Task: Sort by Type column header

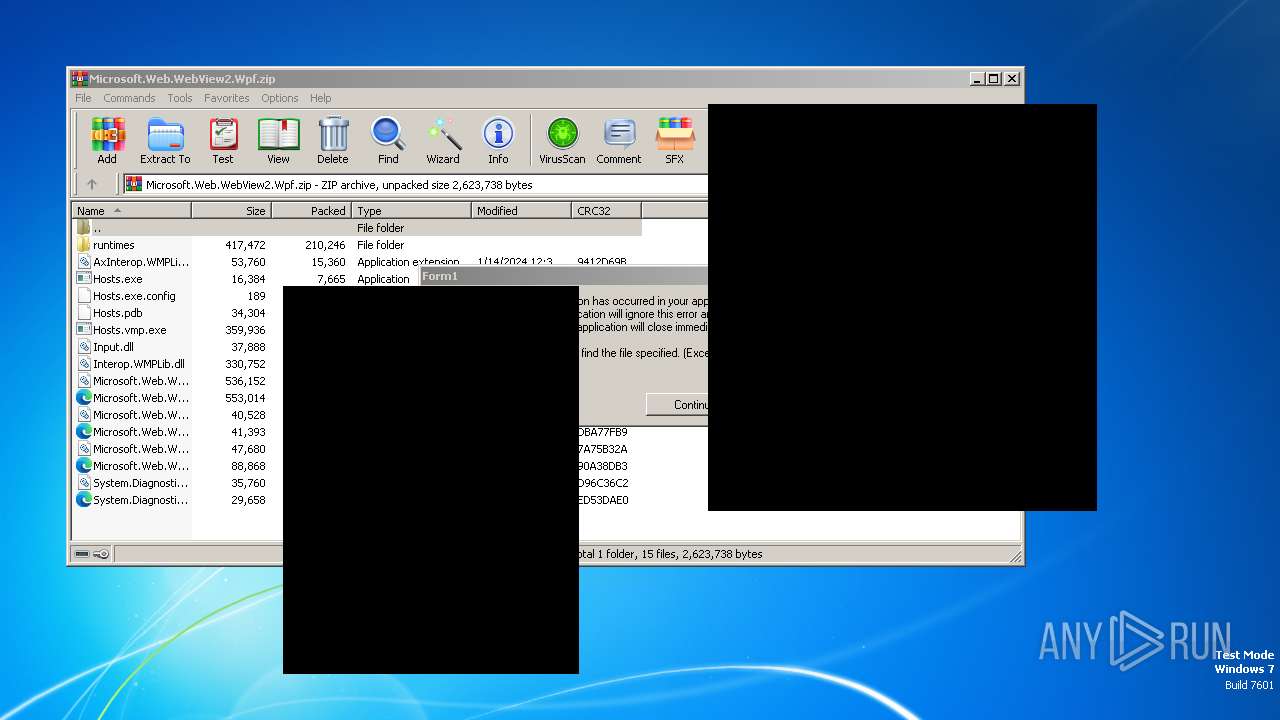Action: (x=412, y=210)
